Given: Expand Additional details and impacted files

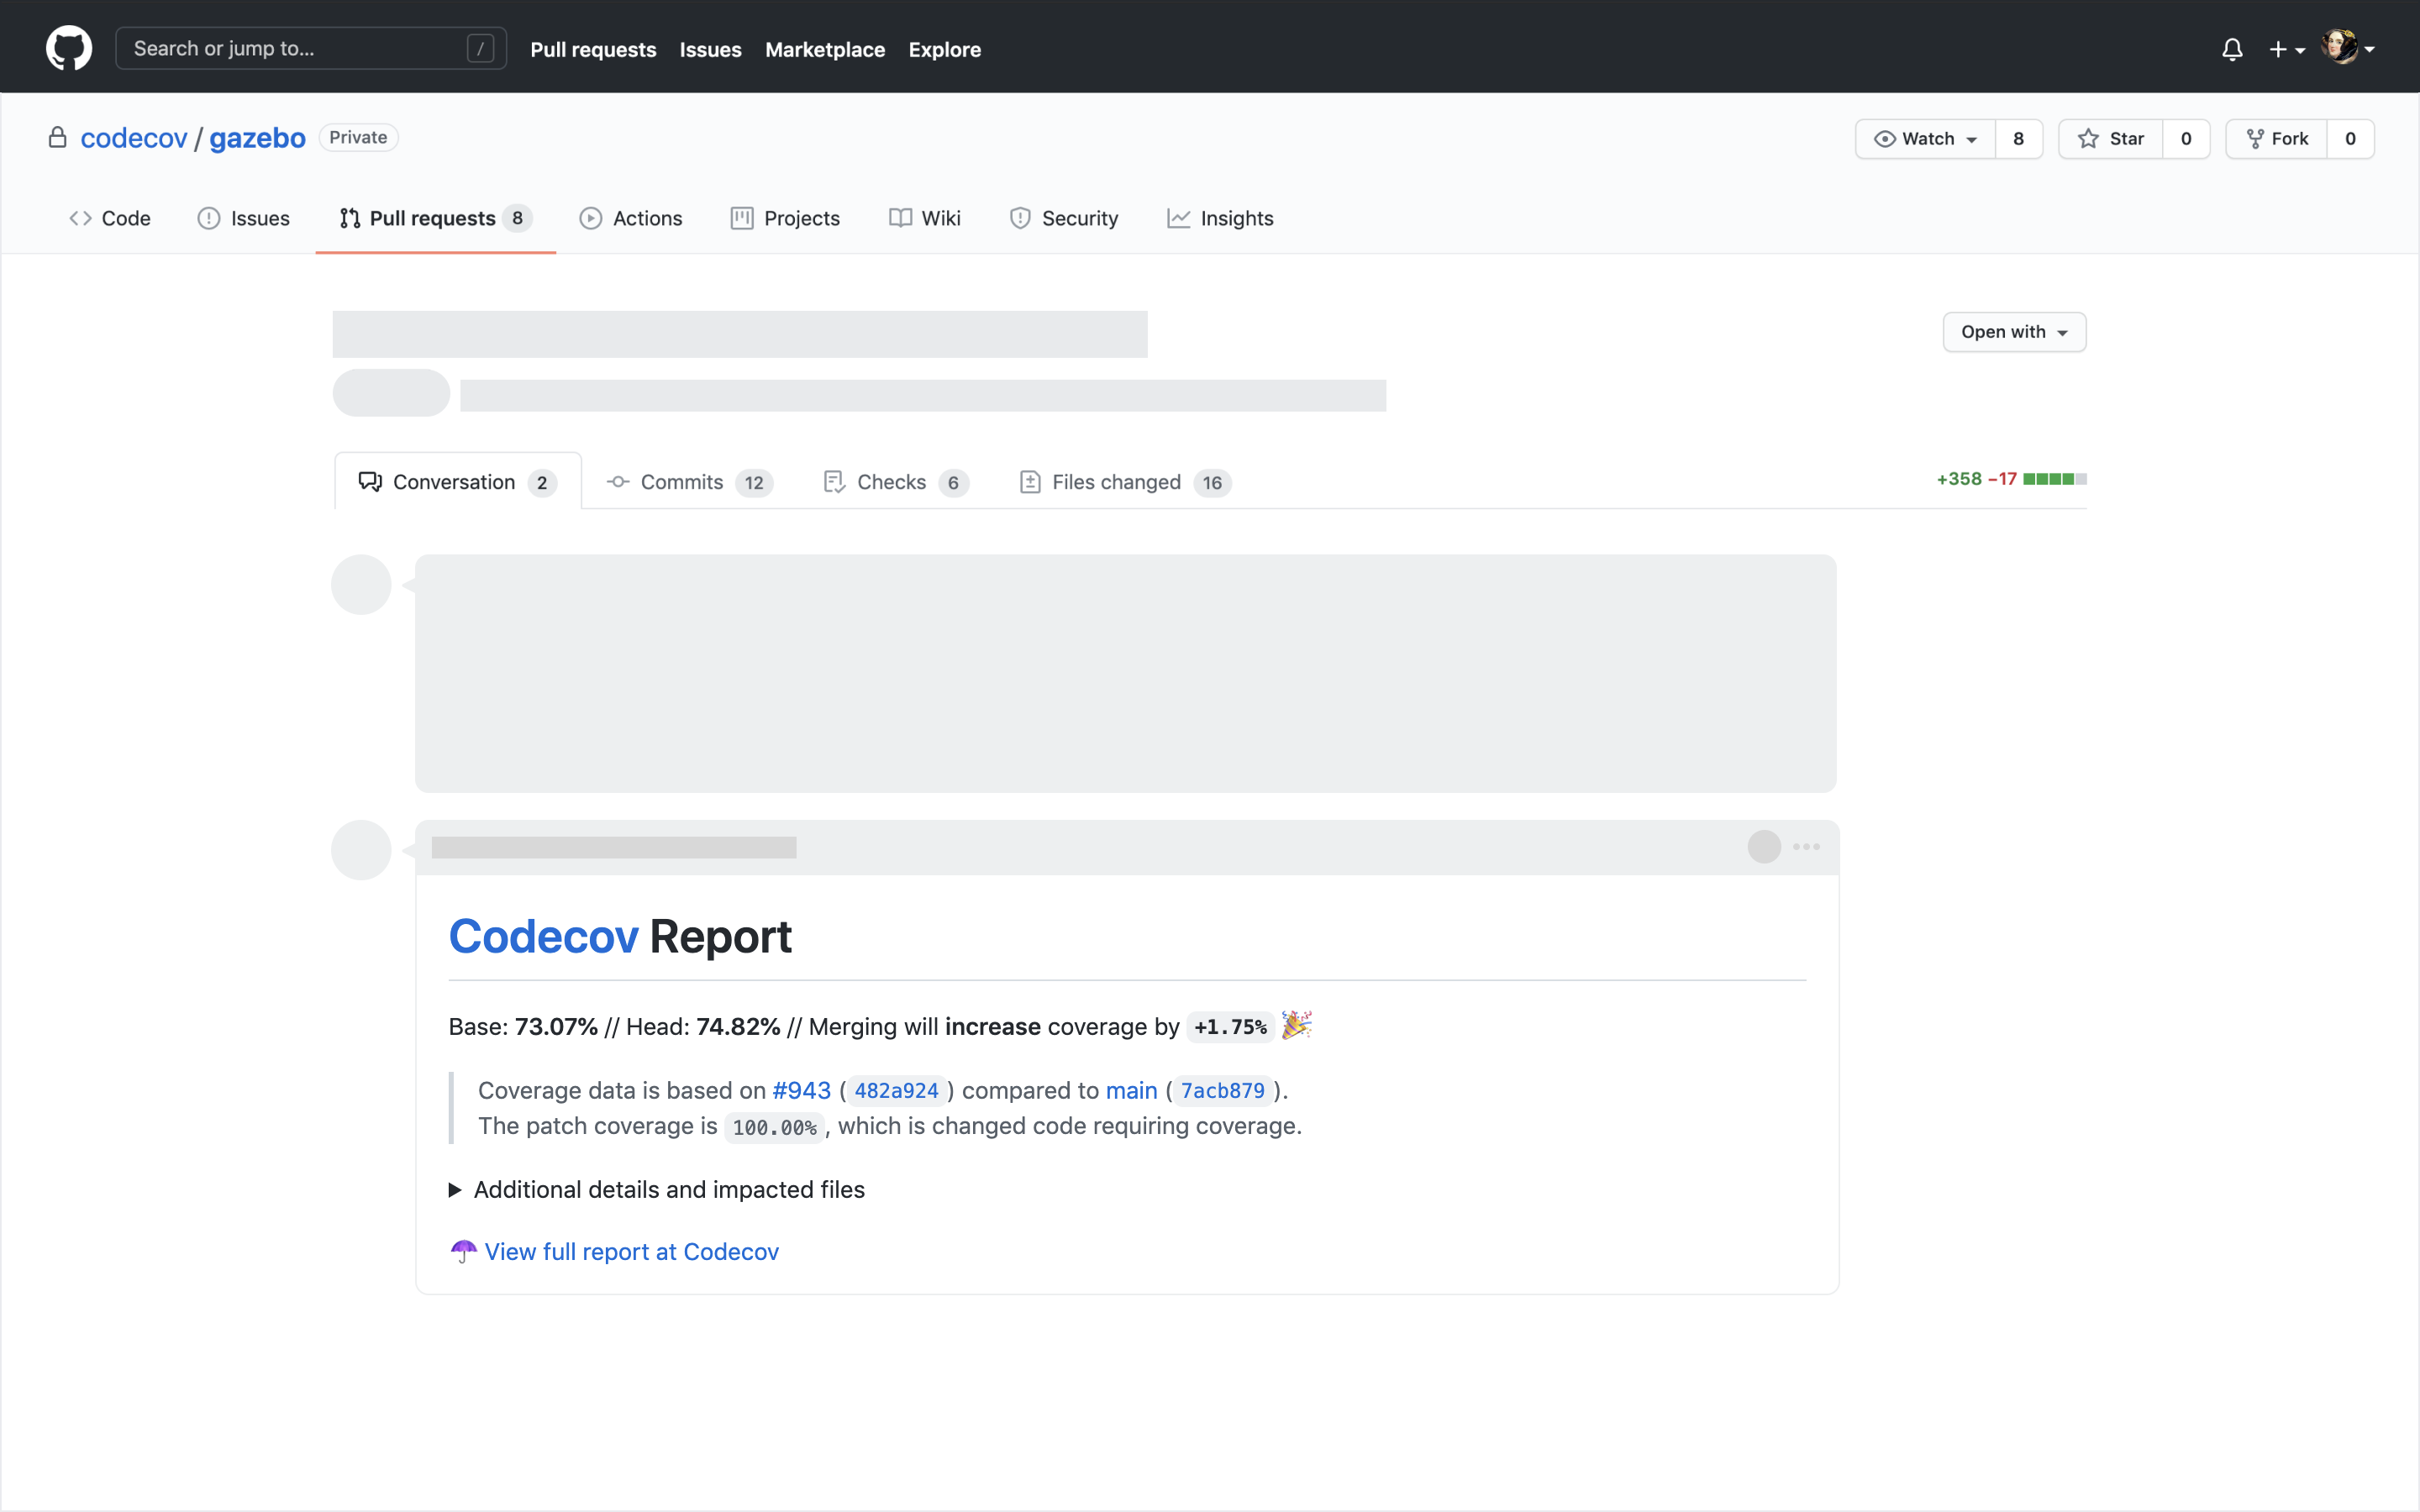Looking at the screenshot, I should click(657, 1189).
